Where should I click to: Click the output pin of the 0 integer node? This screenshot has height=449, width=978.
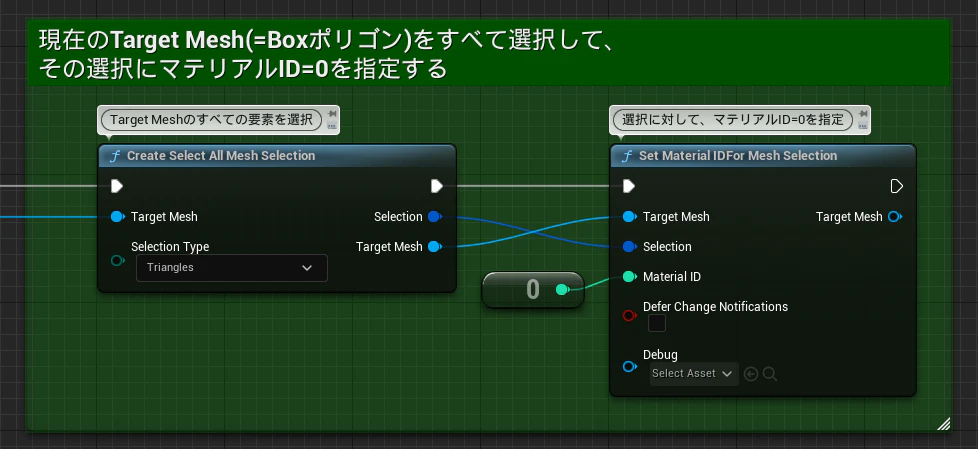pos(562,289)
